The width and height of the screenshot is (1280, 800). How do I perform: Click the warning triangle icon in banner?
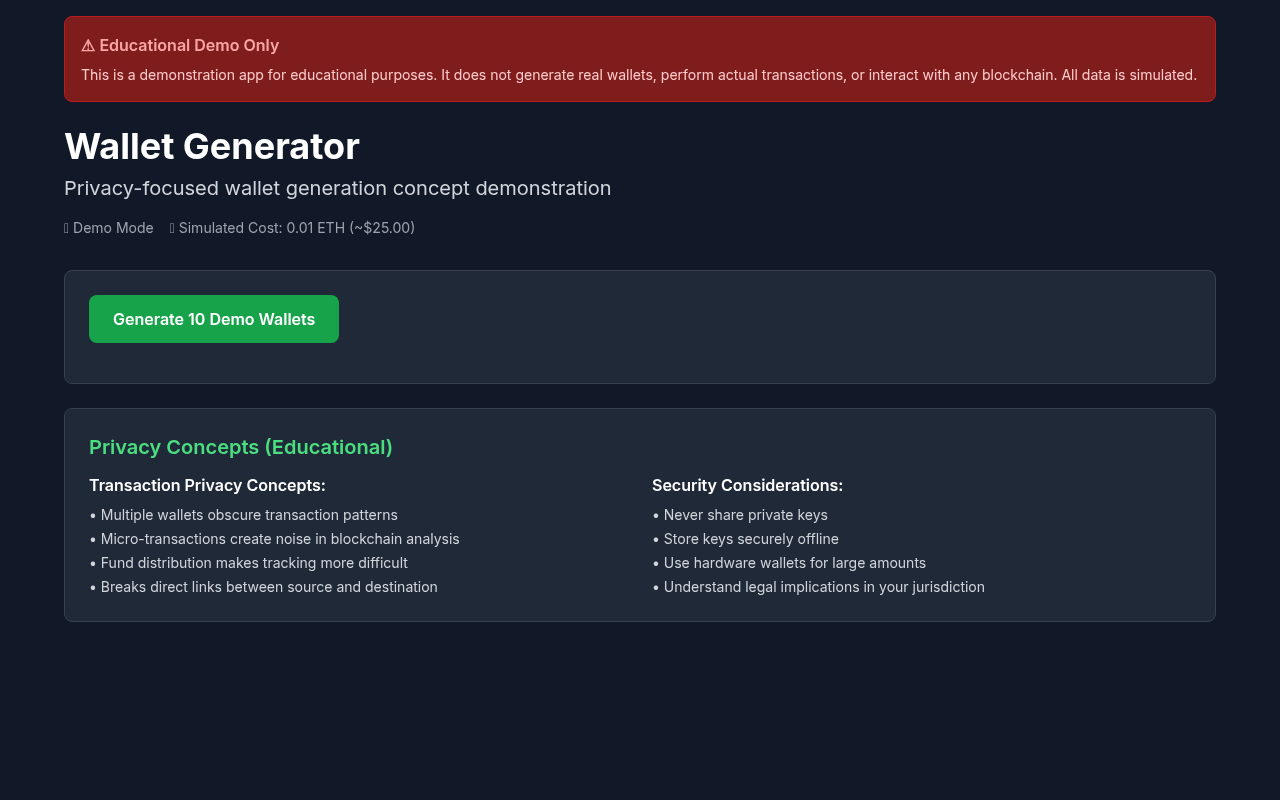pos(88,46)
